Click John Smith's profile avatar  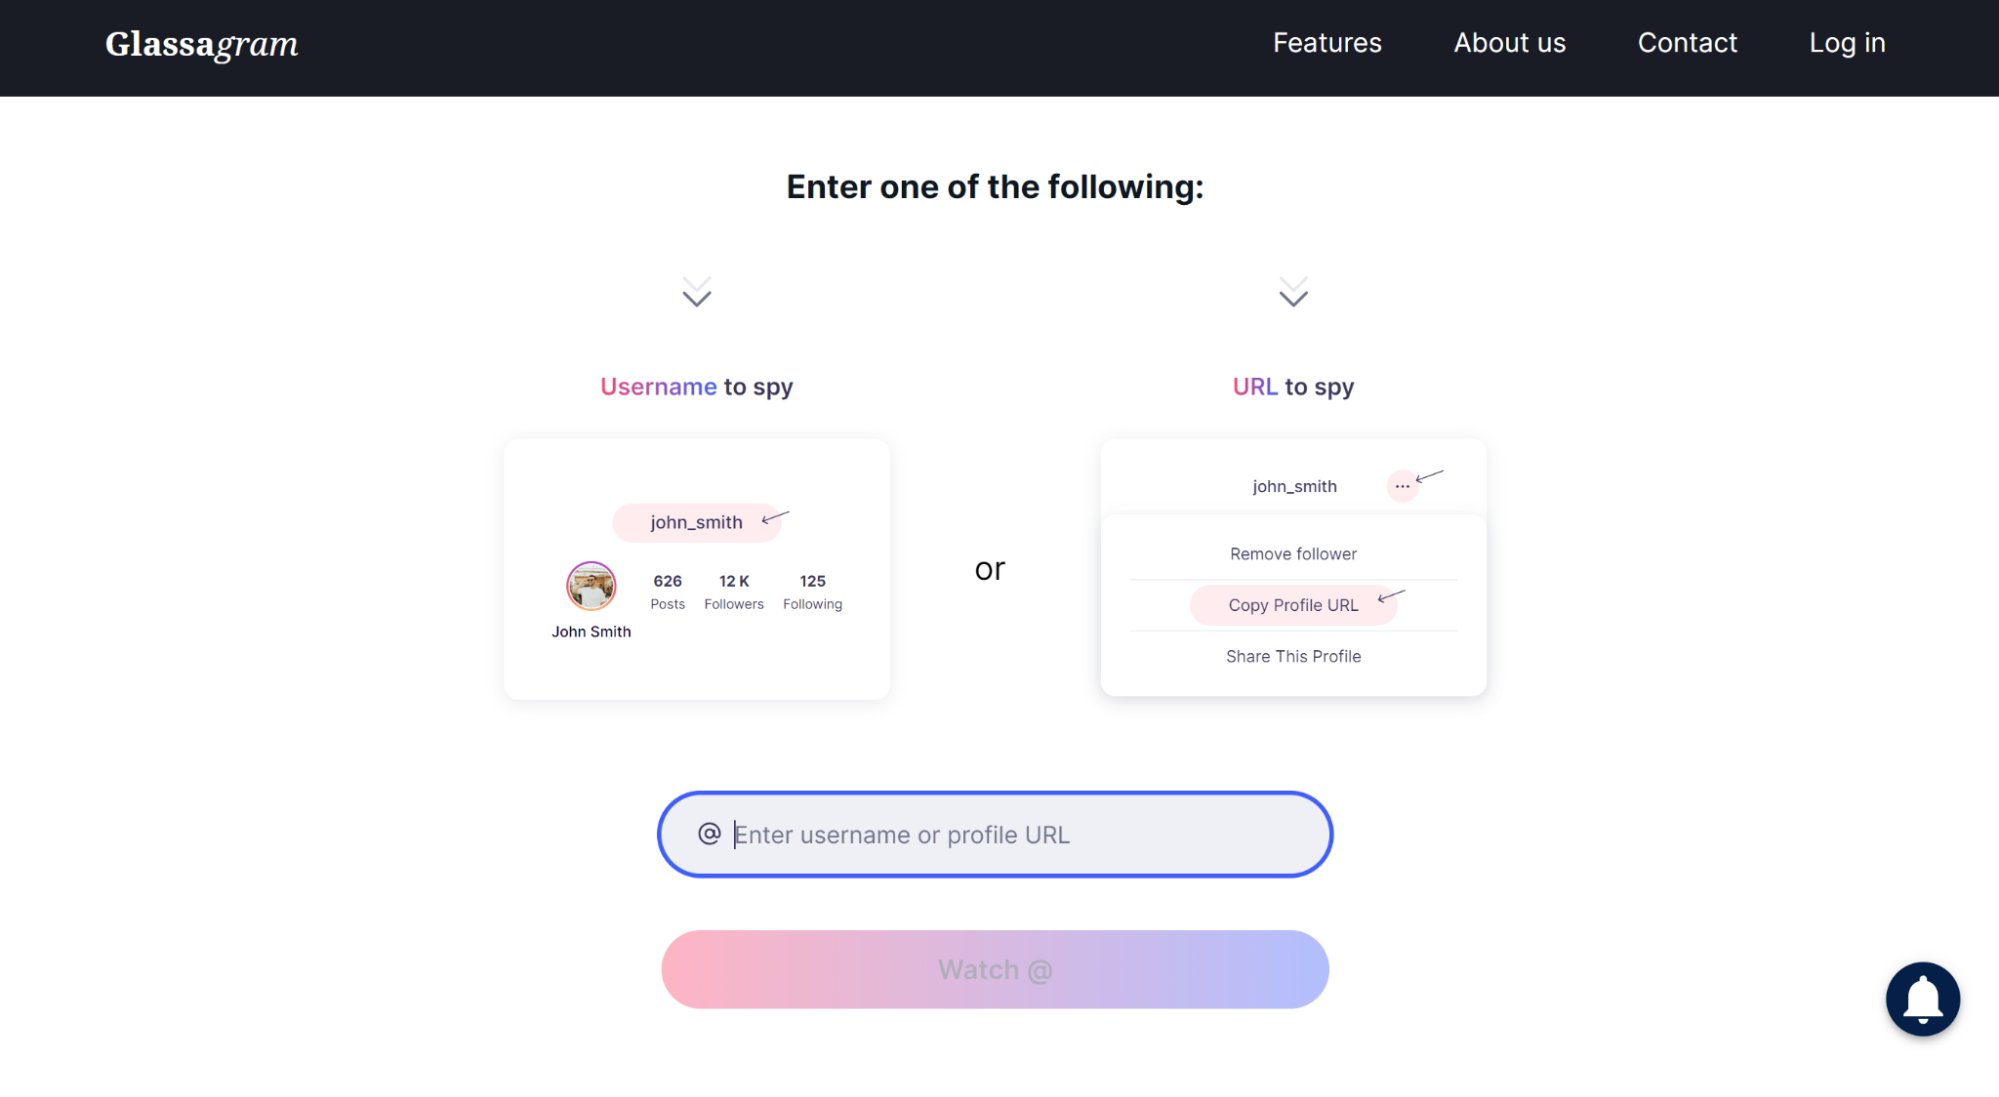tap(591, 586)
